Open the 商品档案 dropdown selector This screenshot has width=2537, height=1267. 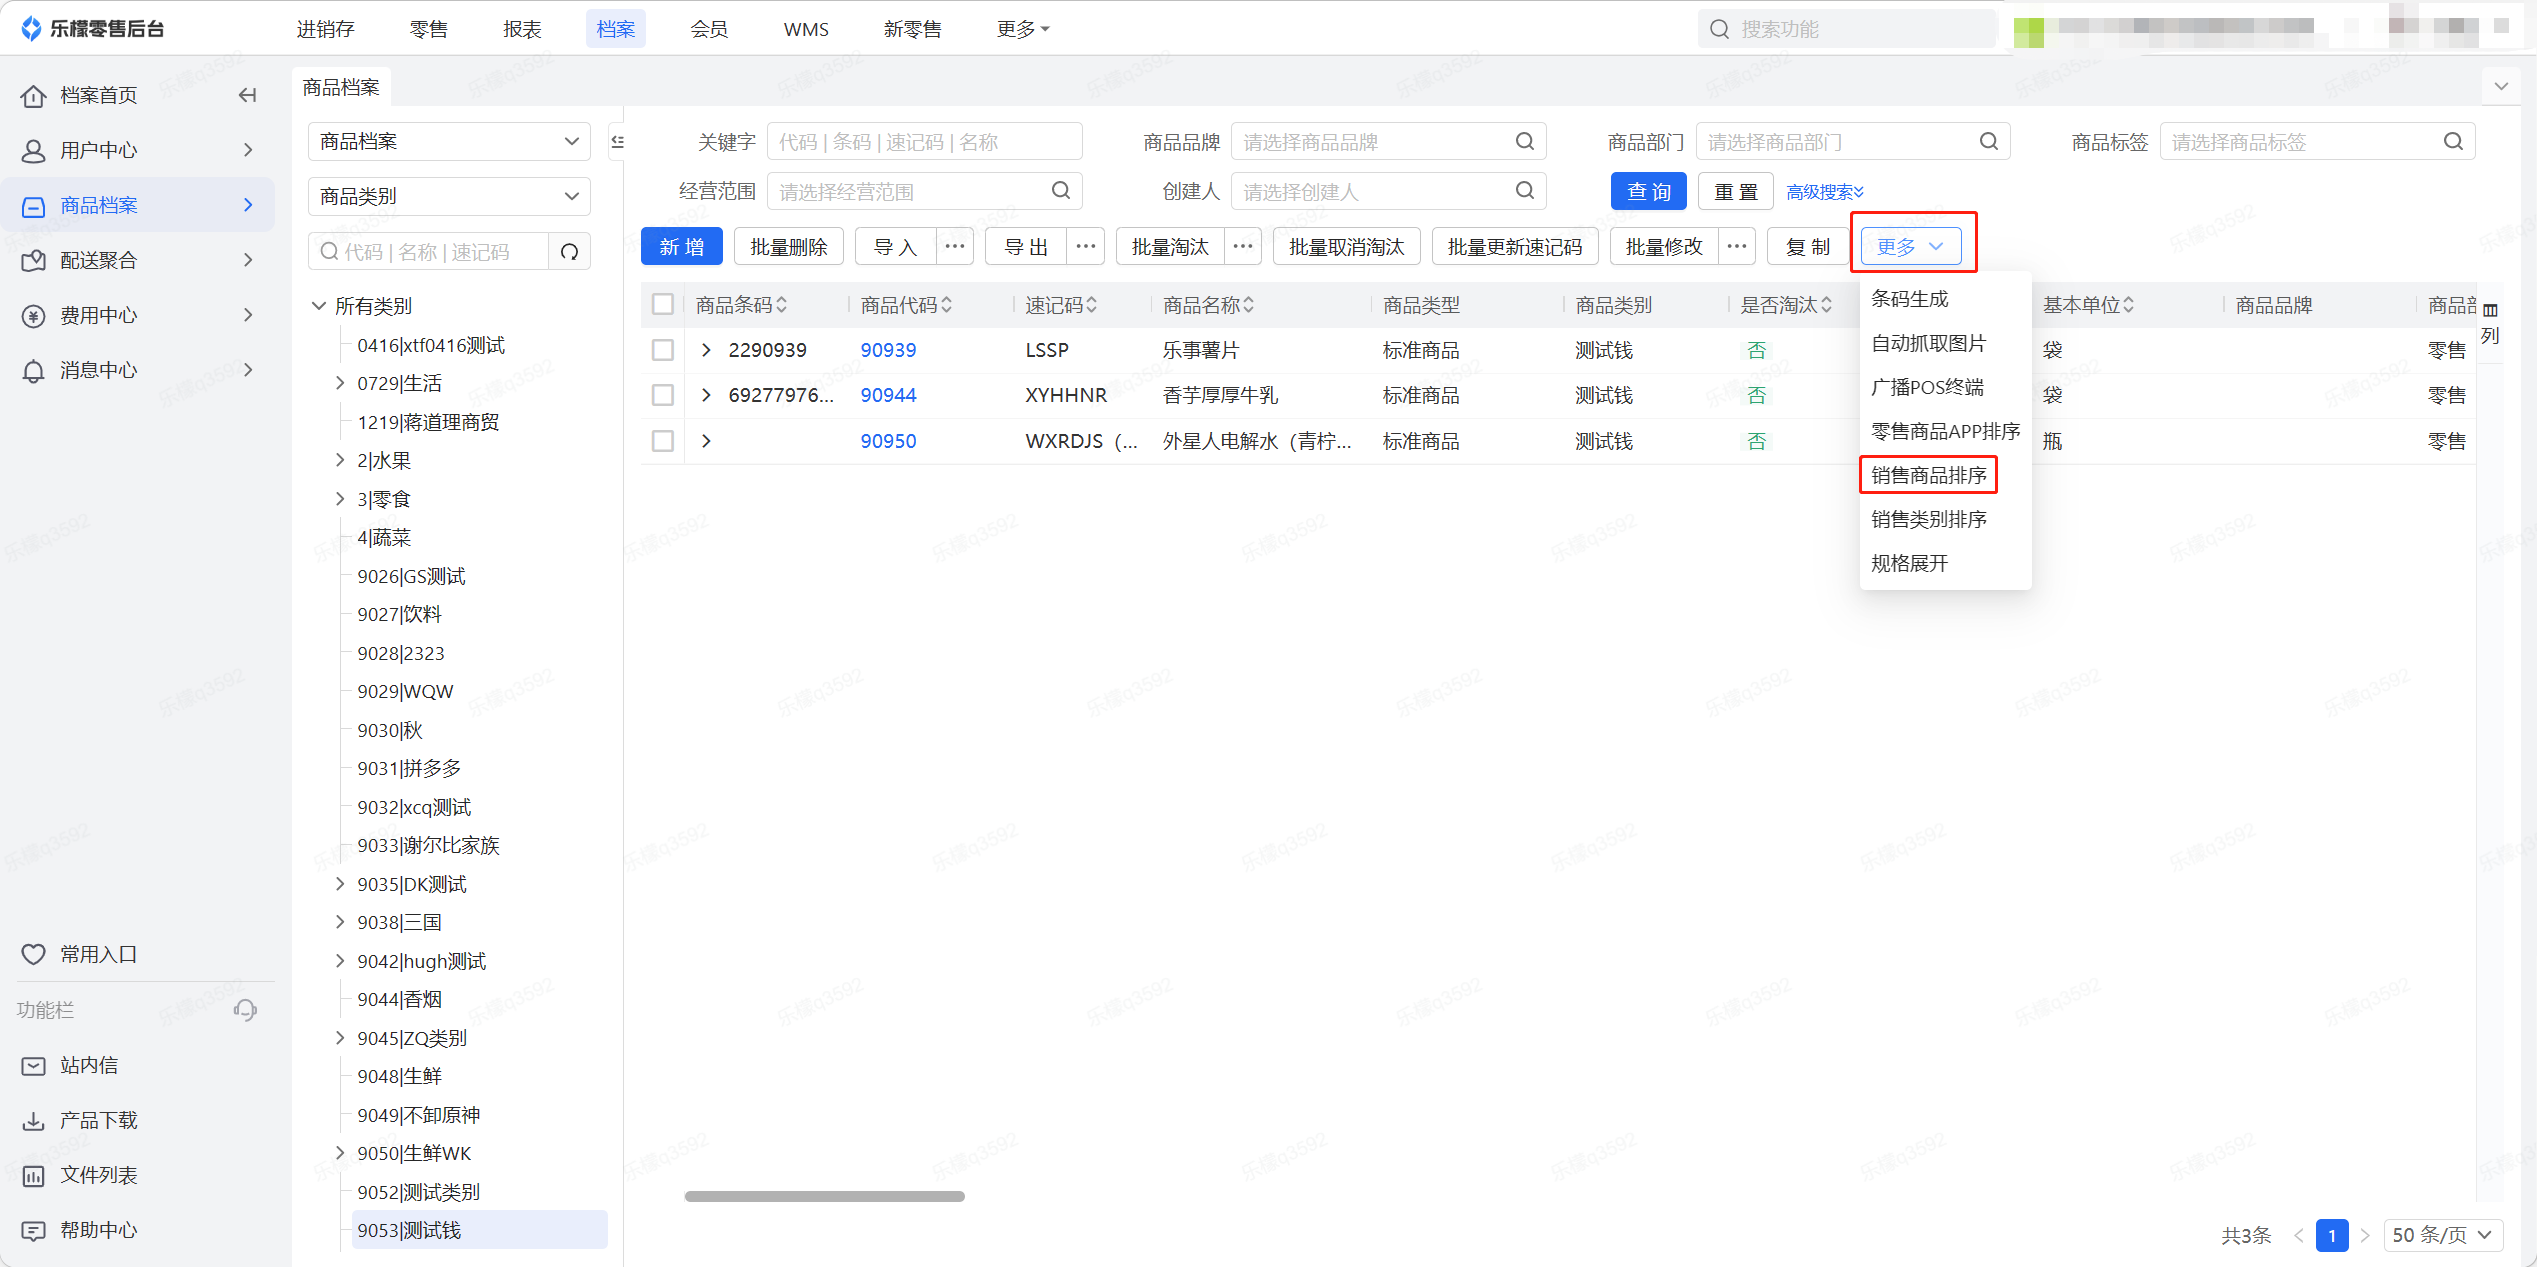pyautogui.click(x=449, y=141)
